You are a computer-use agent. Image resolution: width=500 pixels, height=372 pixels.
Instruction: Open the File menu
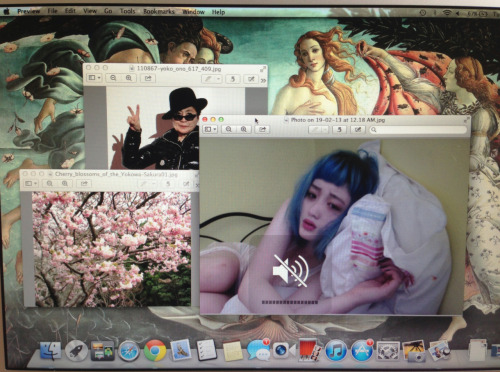[52, 11]
